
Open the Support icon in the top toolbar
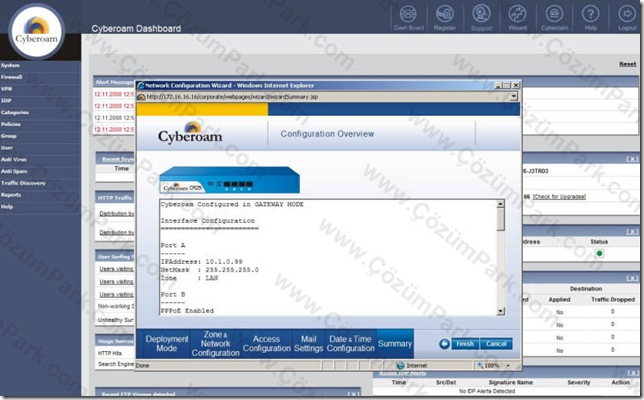(481, 17)
